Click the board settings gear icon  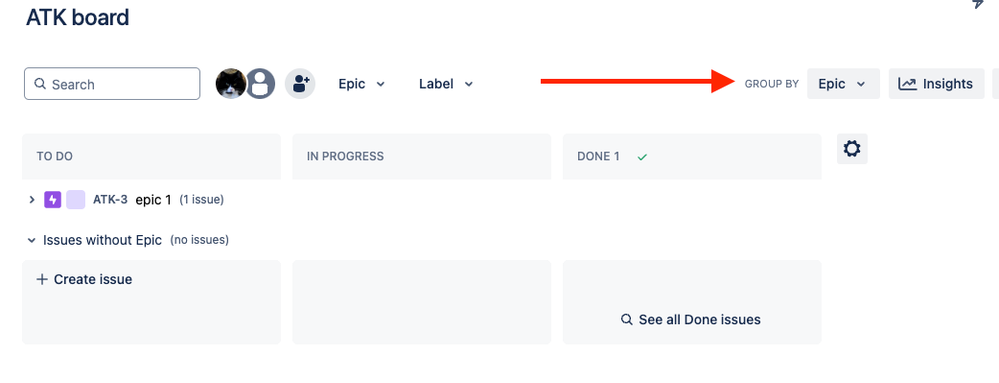(x=852, y=149)
